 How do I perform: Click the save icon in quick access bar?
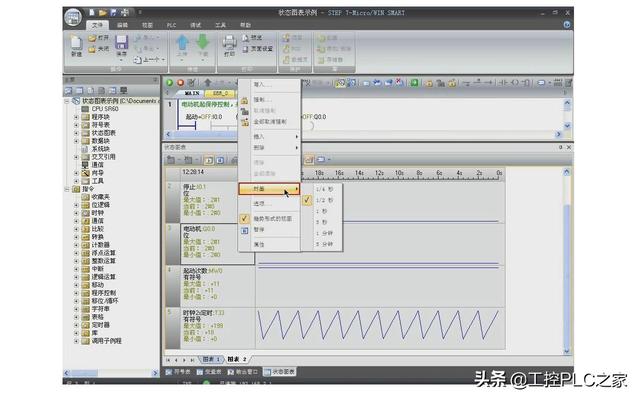click(113, 13)
